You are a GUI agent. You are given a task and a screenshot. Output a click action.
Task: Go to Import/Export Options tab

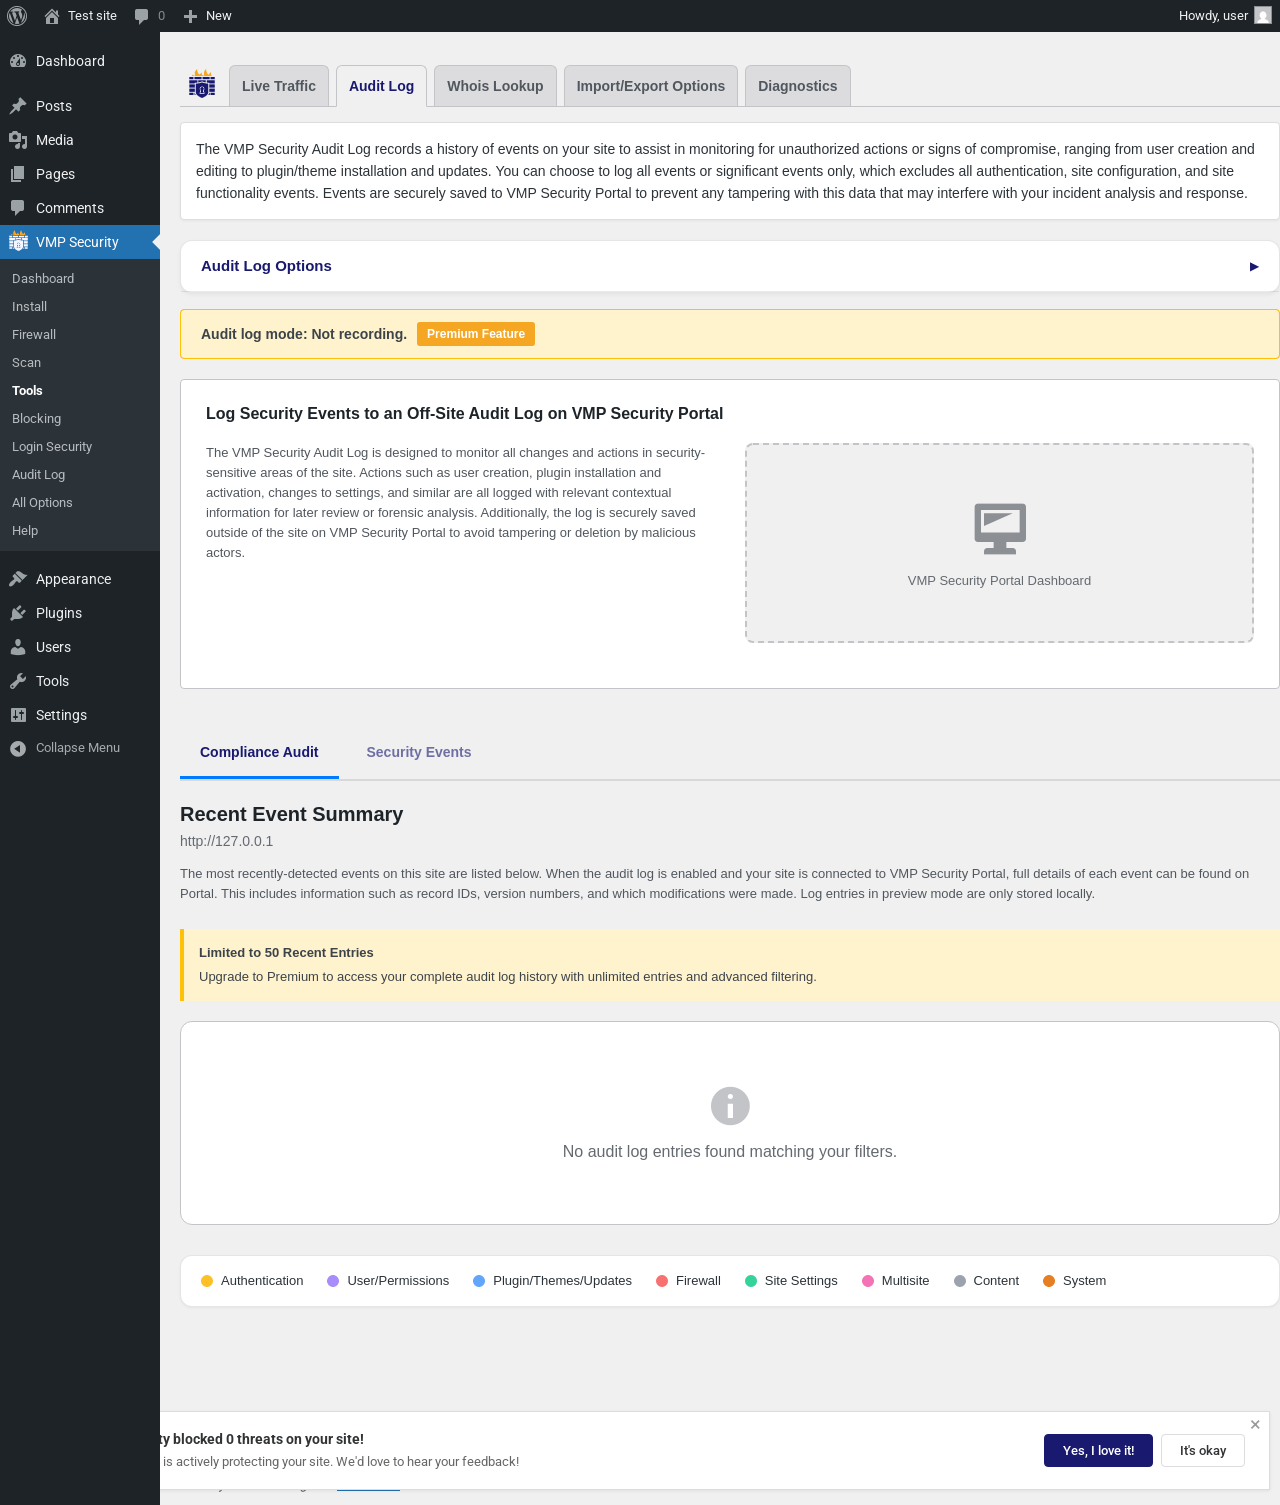point(651,86)
